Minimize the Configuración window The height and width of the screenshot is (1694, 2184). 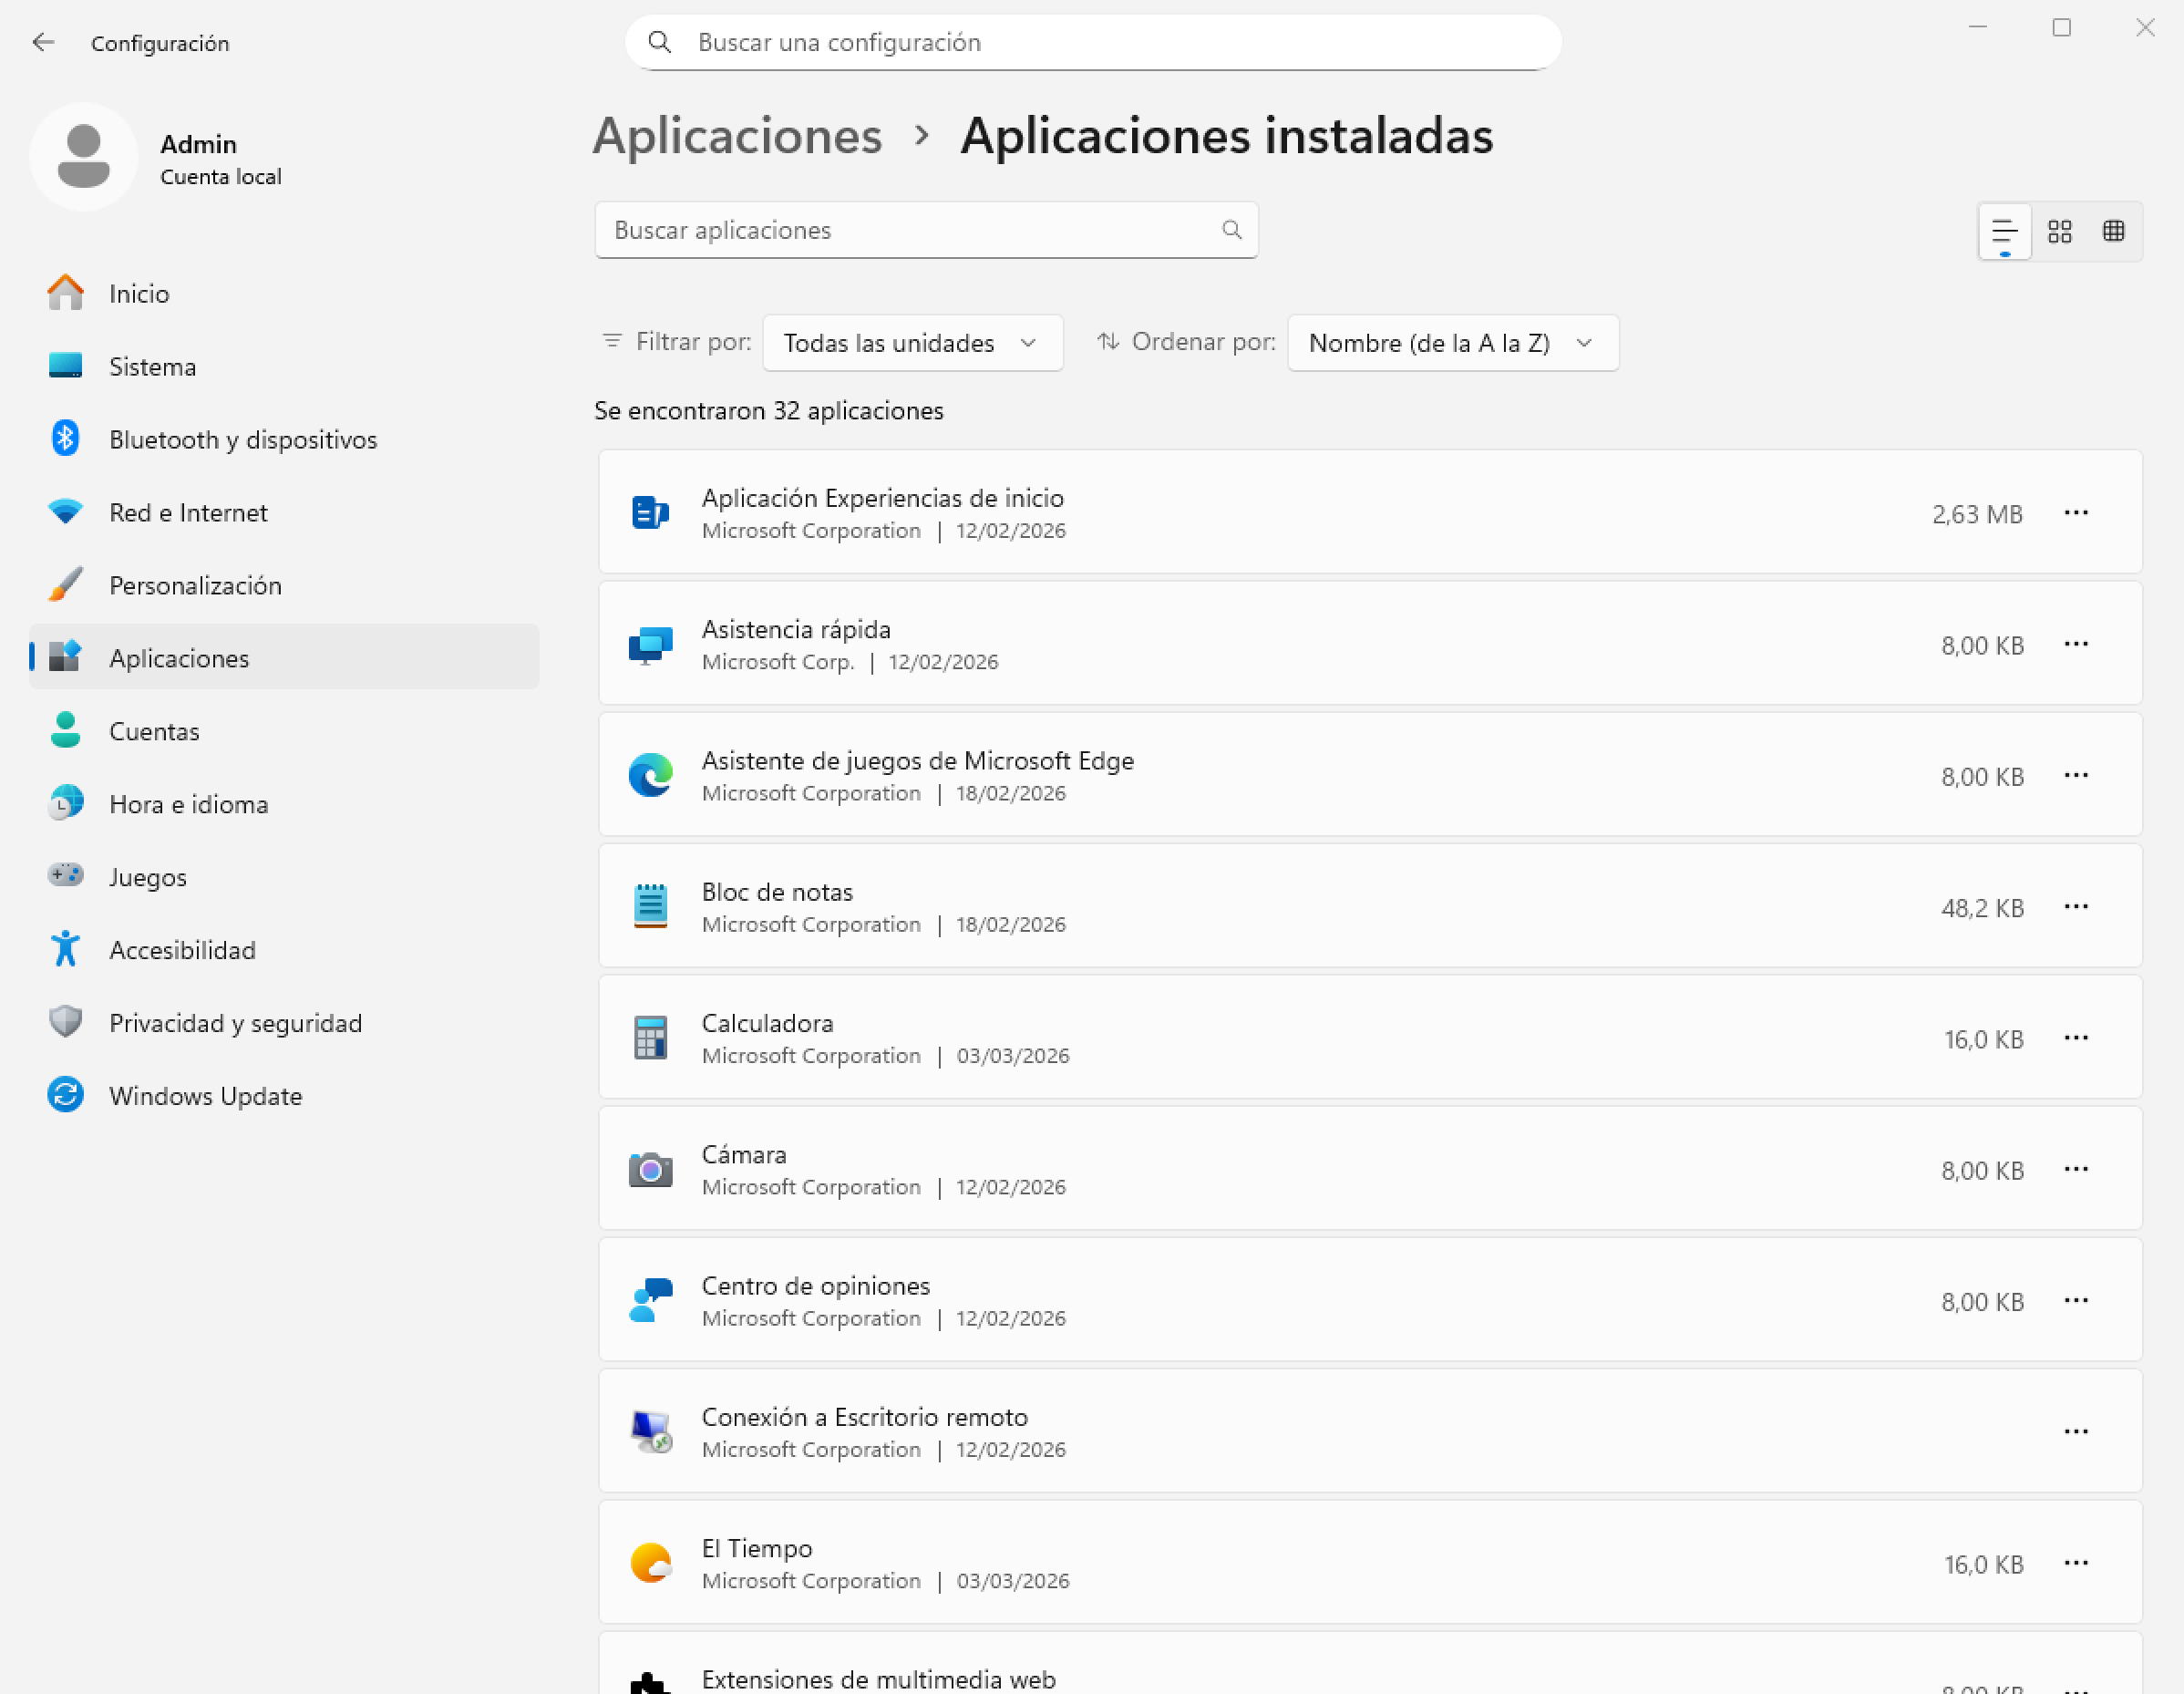click(1977, 27)
